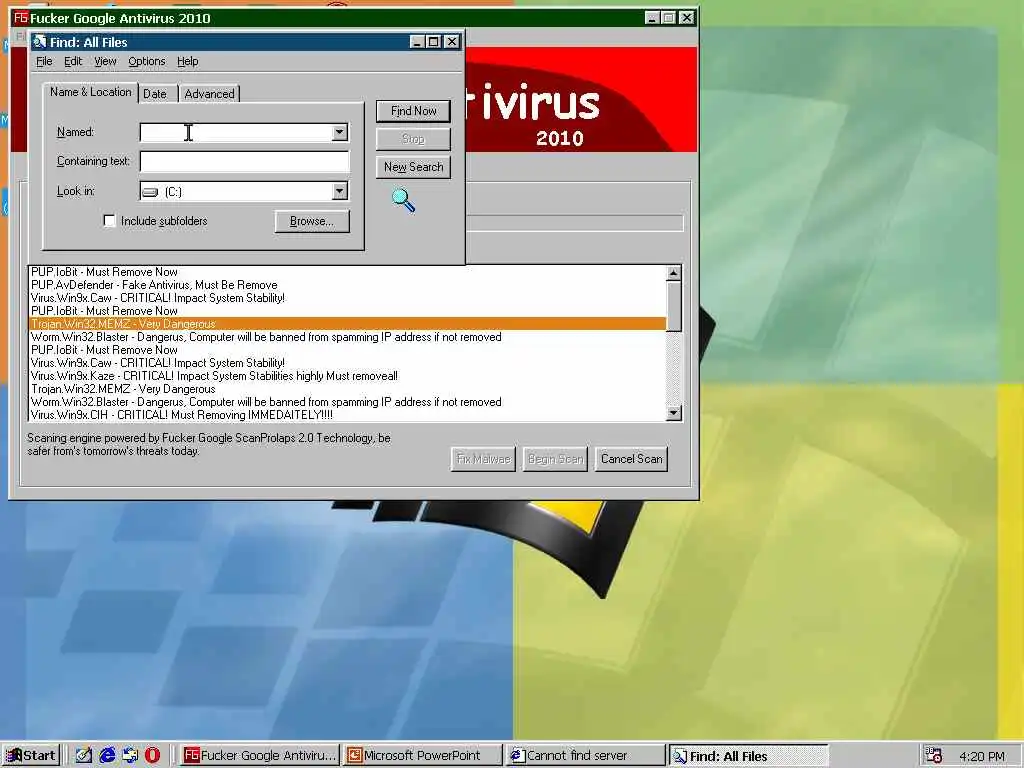Screen dimensions: 1024x768
Task: Click the Containing text input field
Action: coord(244,161)
